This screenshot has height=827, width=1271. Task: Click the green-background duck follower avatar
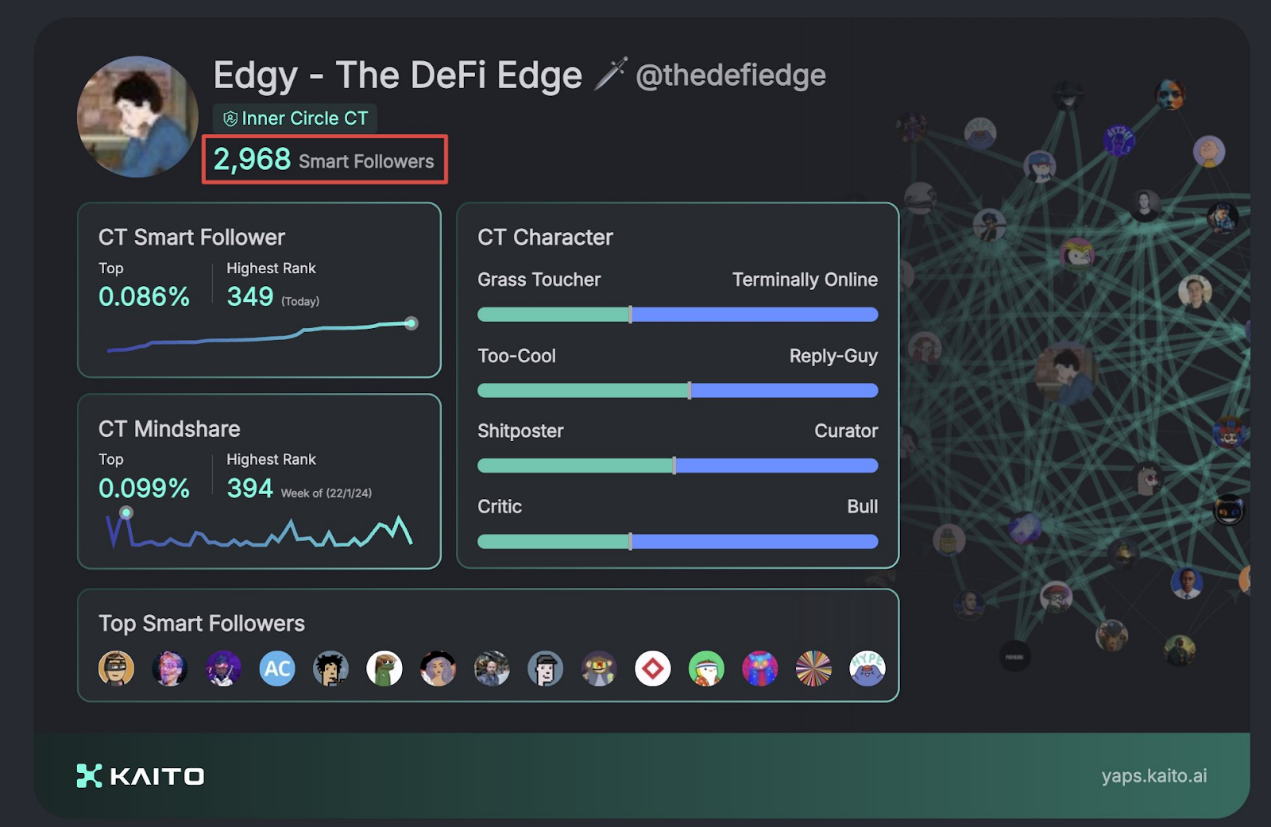pos(706,668)
